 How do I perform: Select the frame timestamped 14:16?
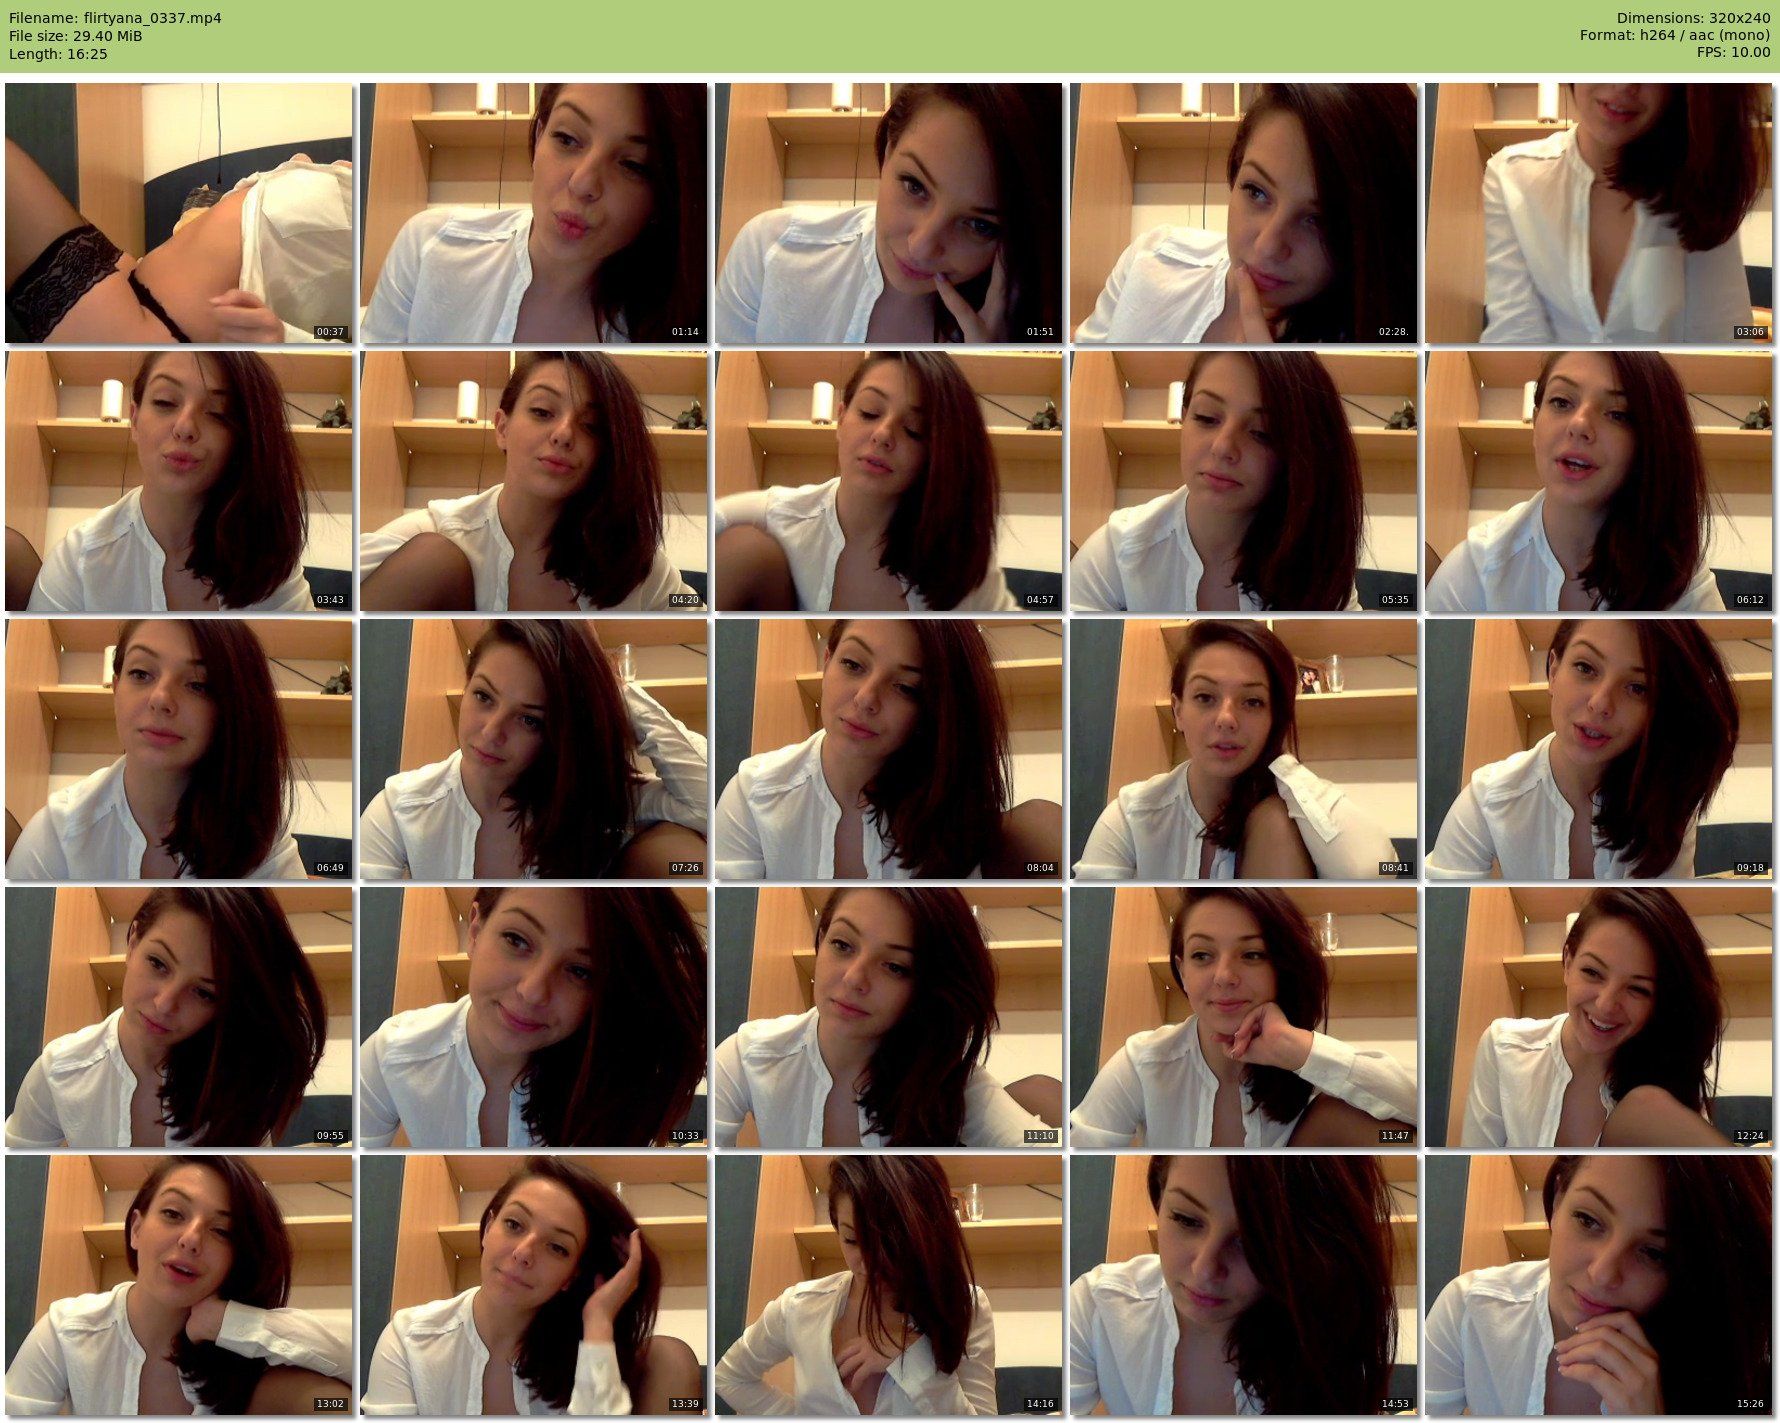point(888,1285)
